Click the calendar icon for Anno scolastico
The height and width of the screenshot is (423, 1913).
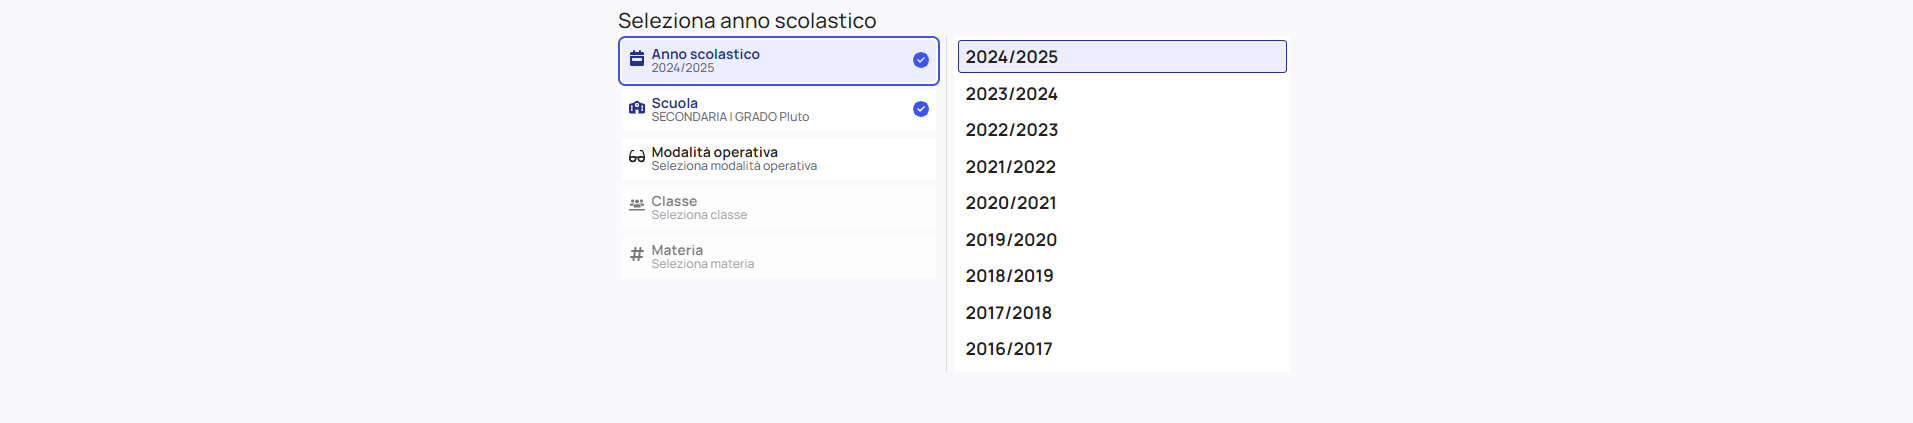(x=636, y=58)
